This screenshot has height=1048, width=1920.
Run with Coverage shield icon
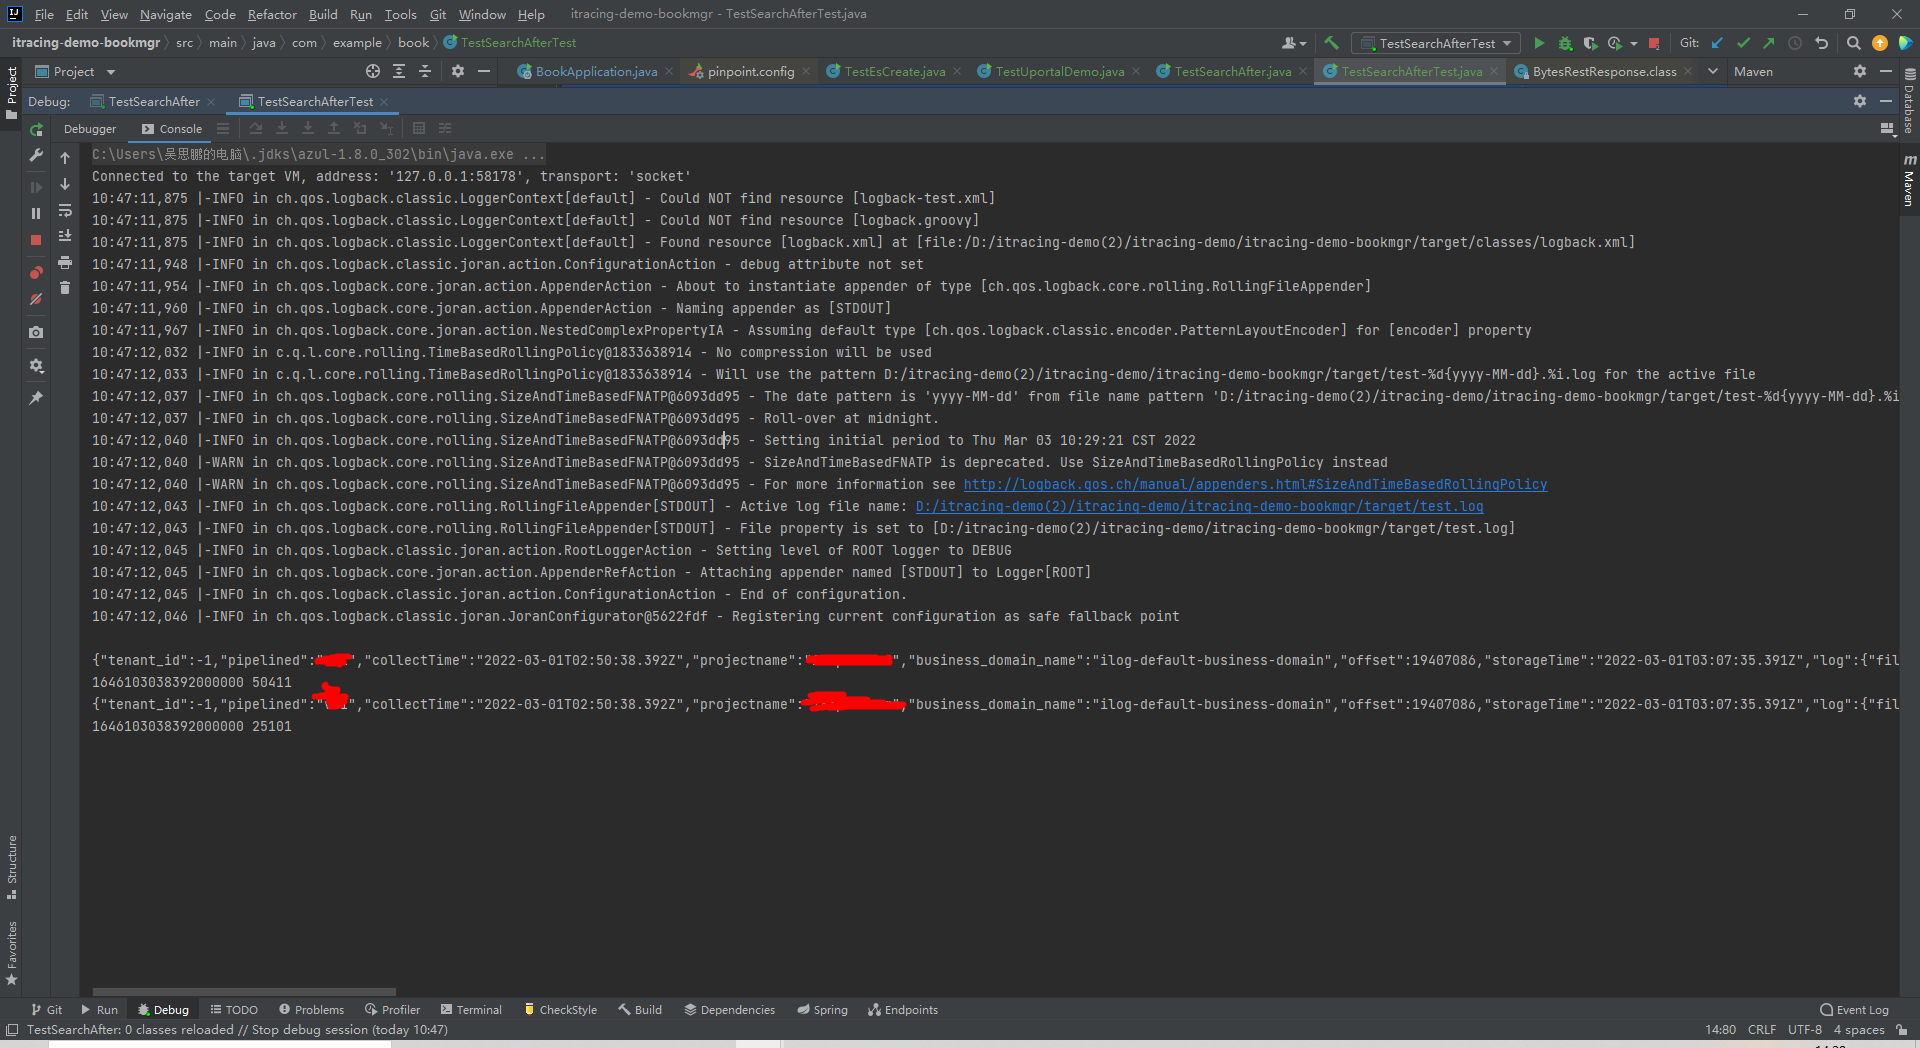click(x=1590, y=43)
